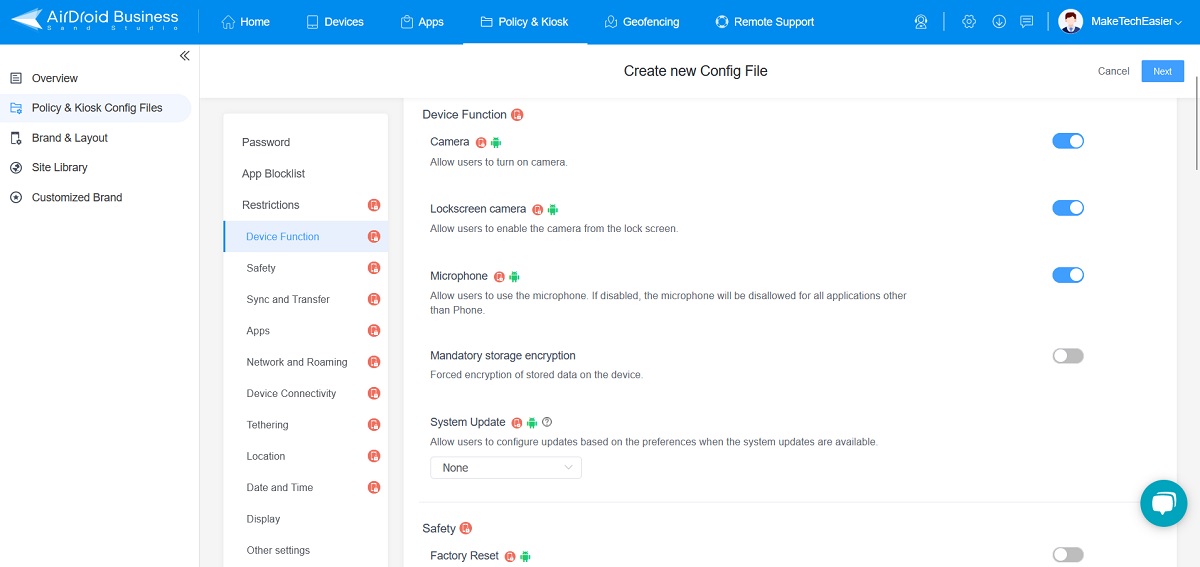Open the live chat widget bubble
The height and width of the screenshot is (567, 1200).
point(1162,503)
